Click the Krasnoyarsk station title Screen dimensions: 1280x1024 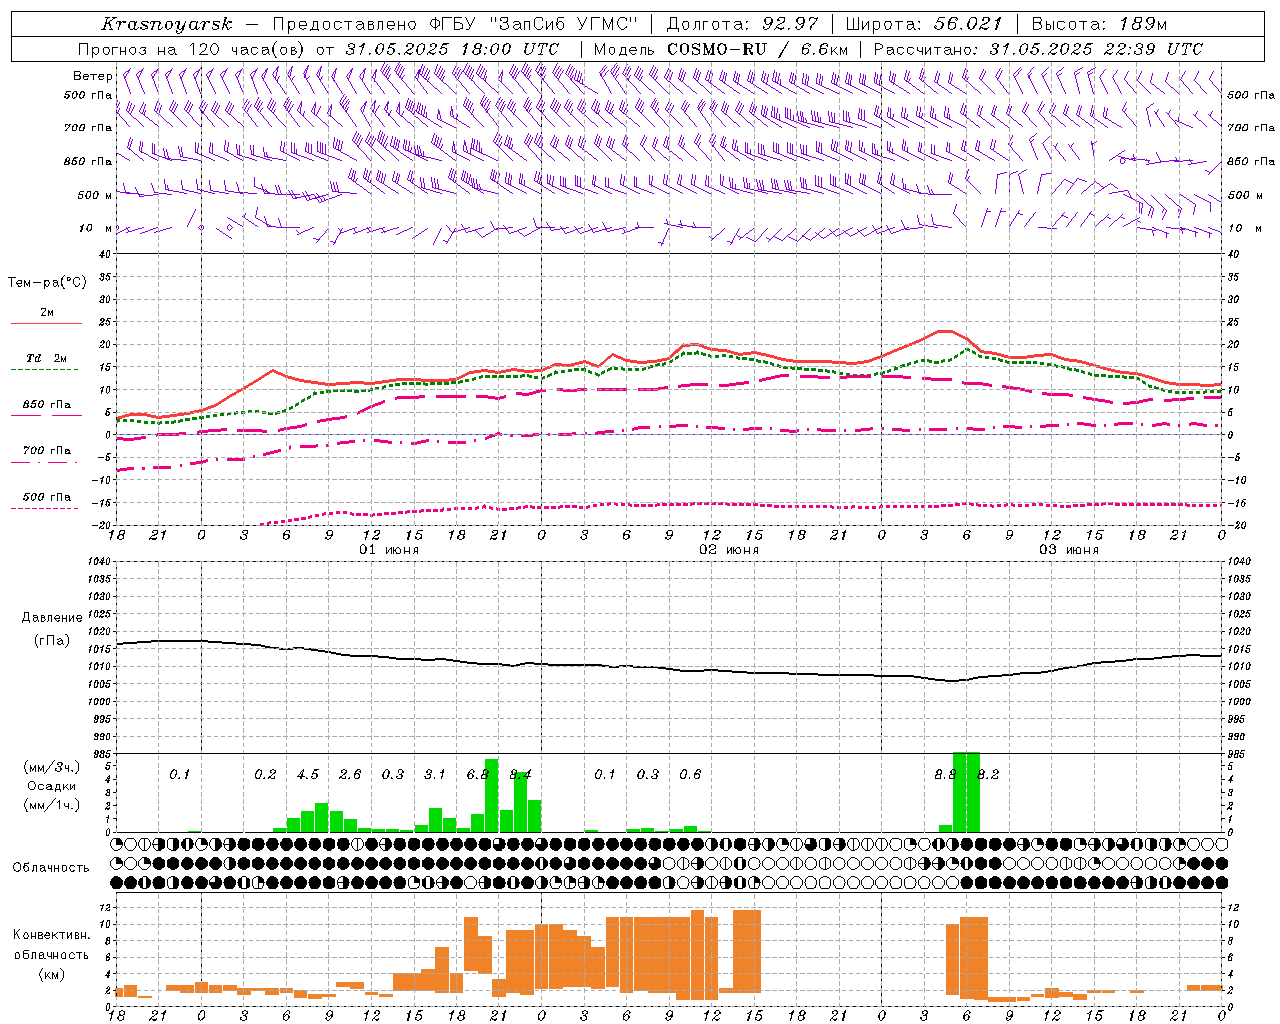[166, 24]
